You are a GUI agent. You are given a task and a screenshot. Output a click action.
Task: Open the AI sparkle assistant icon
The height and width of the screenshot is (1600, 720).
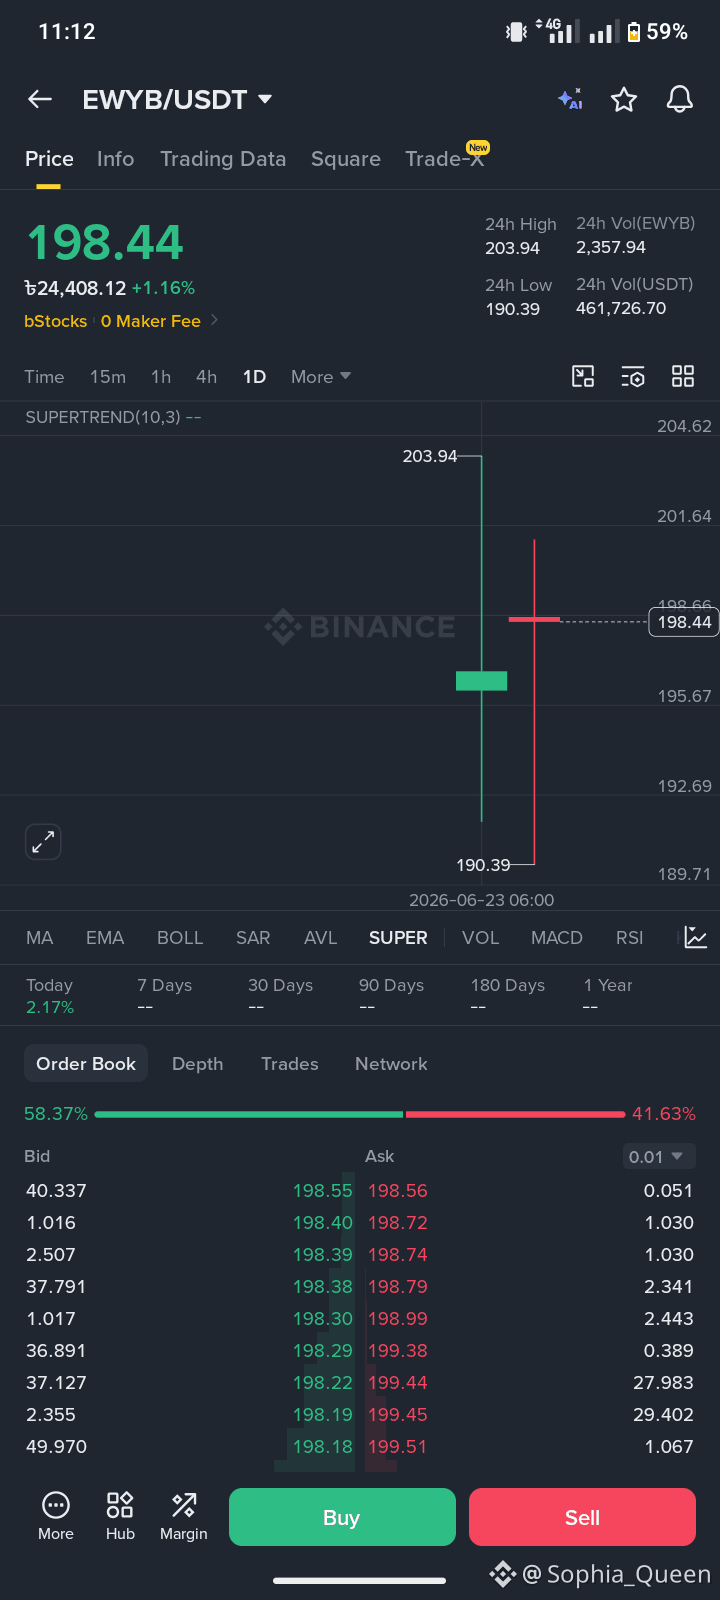click(570, 99)
